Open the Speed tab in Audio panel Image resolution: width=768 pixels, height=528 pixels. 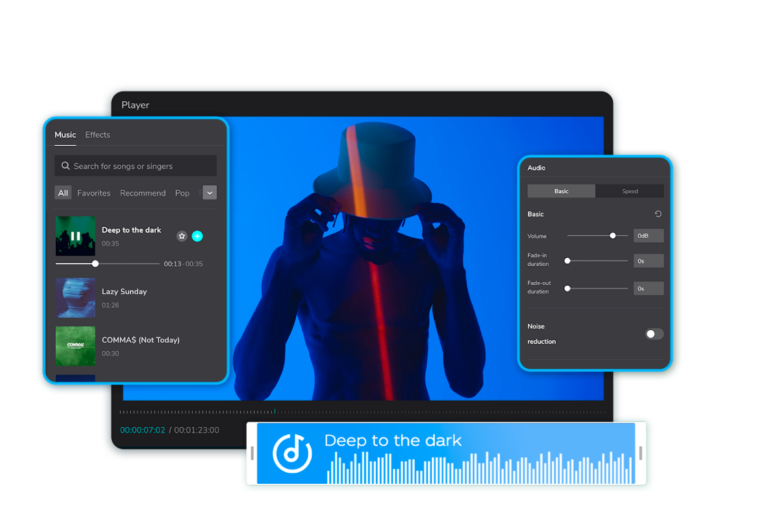point(630,191)
